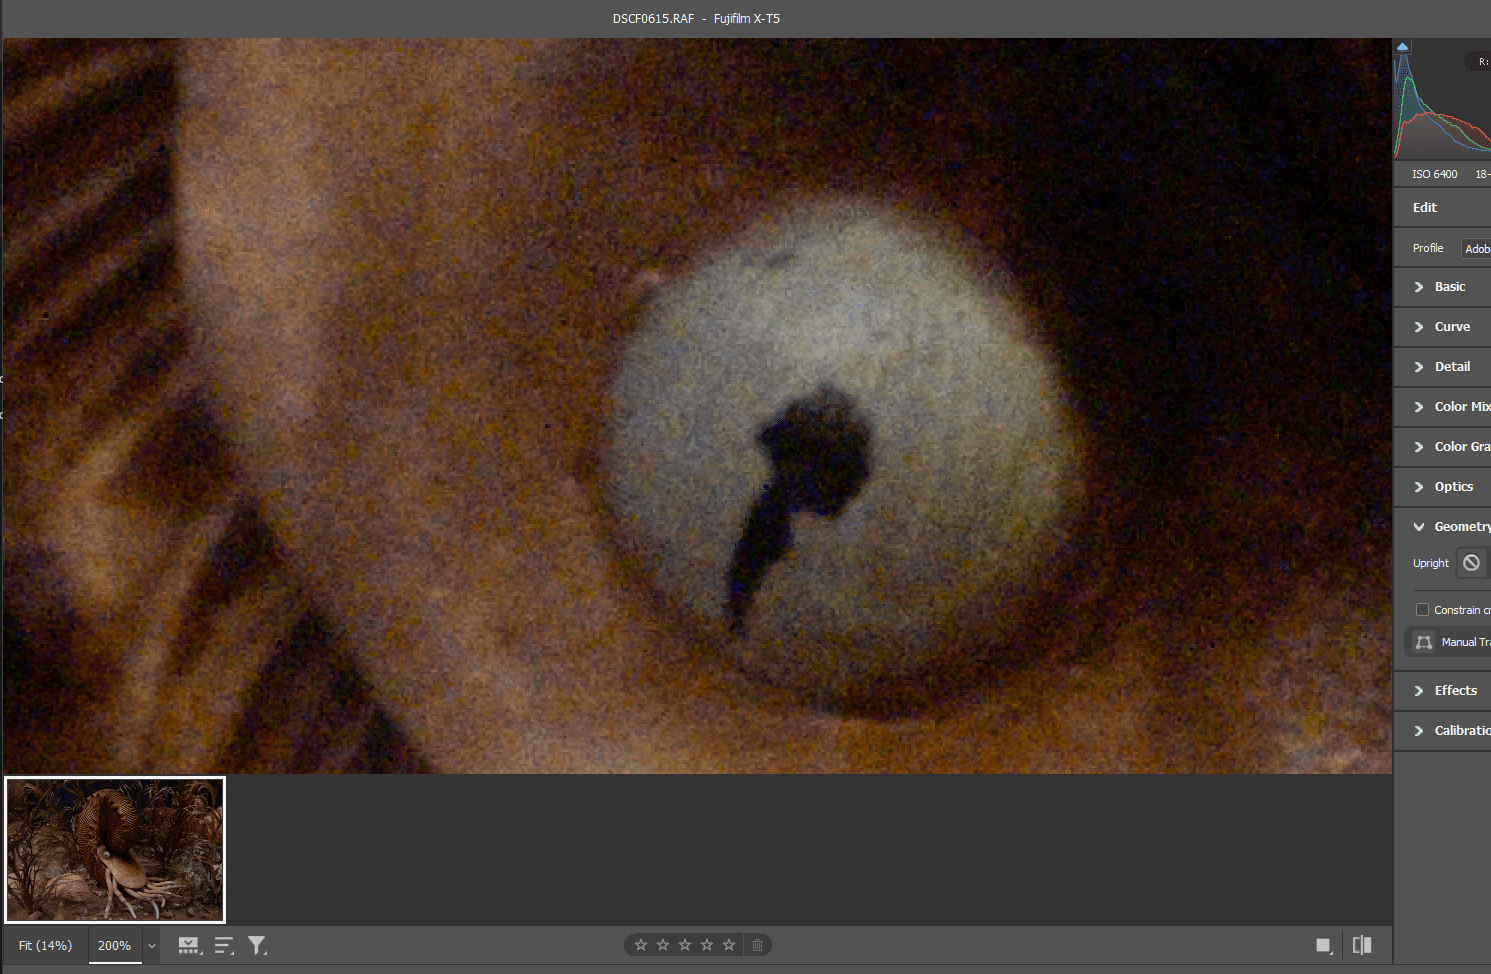This screenshot has height=974, width=1491.
Task: Open the filmstrip options icon
Action: coord(189,945)
